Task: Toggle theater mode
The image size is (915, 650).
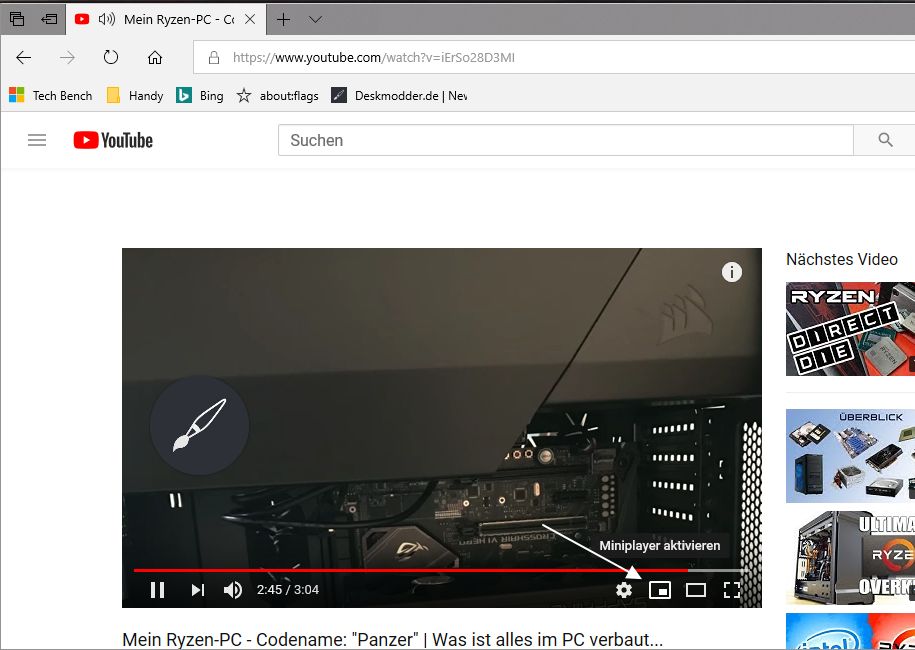Action: [696, 590]
